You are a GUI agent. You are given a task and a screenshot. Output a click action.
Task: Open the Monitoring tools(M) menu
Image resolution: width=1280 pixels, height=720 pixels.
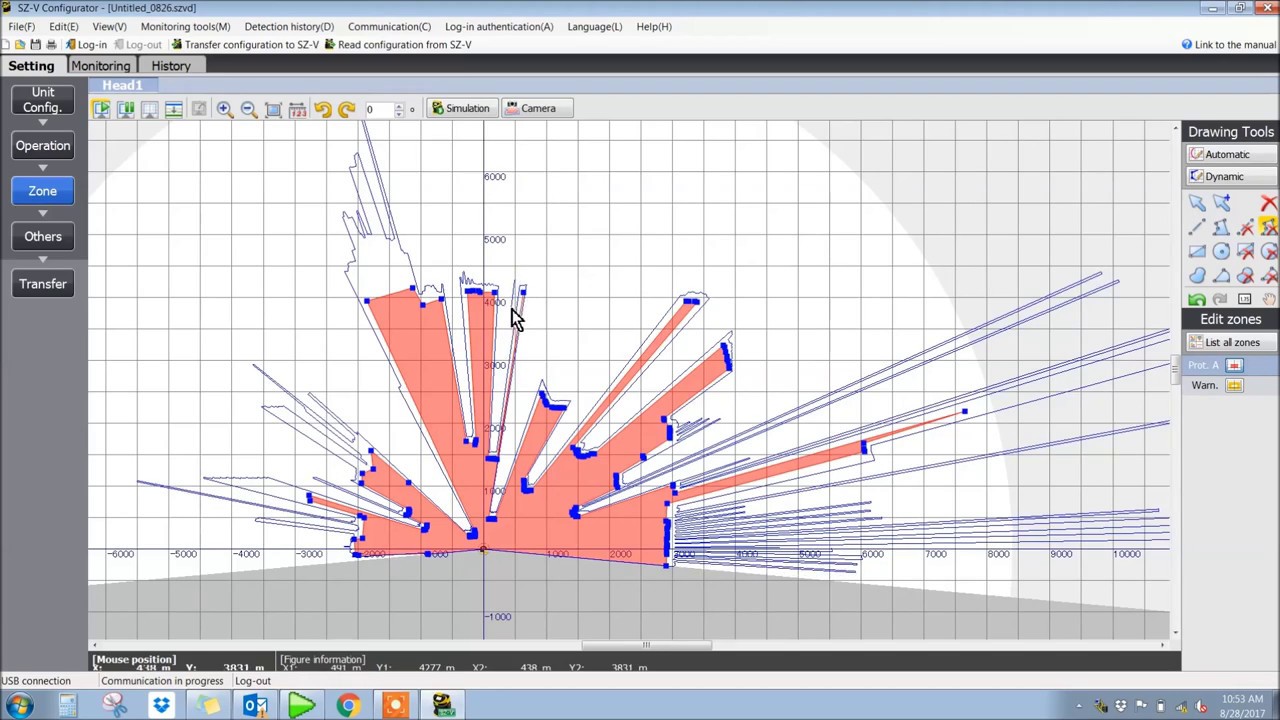[x=185, y=27]
